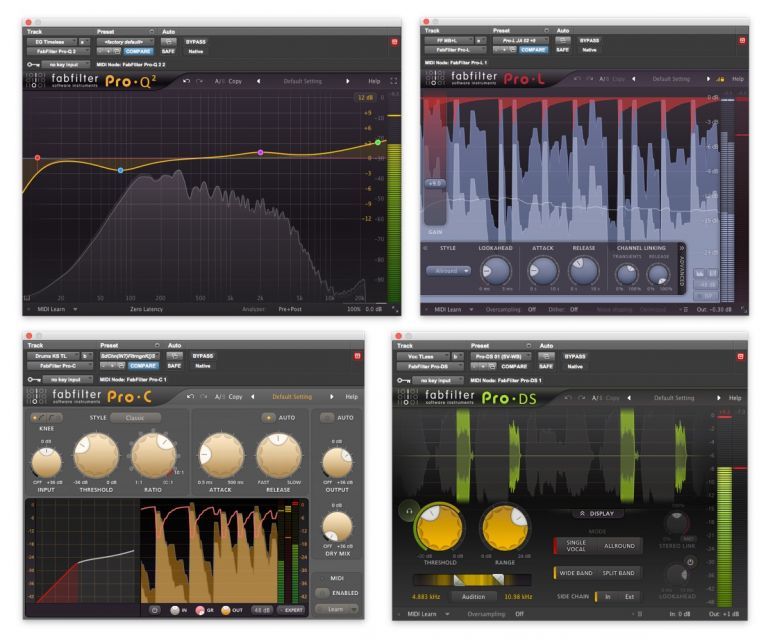Click the redo arrow in Pro-Q 2
Screen dimensions: 768x640
pos(199,81)
